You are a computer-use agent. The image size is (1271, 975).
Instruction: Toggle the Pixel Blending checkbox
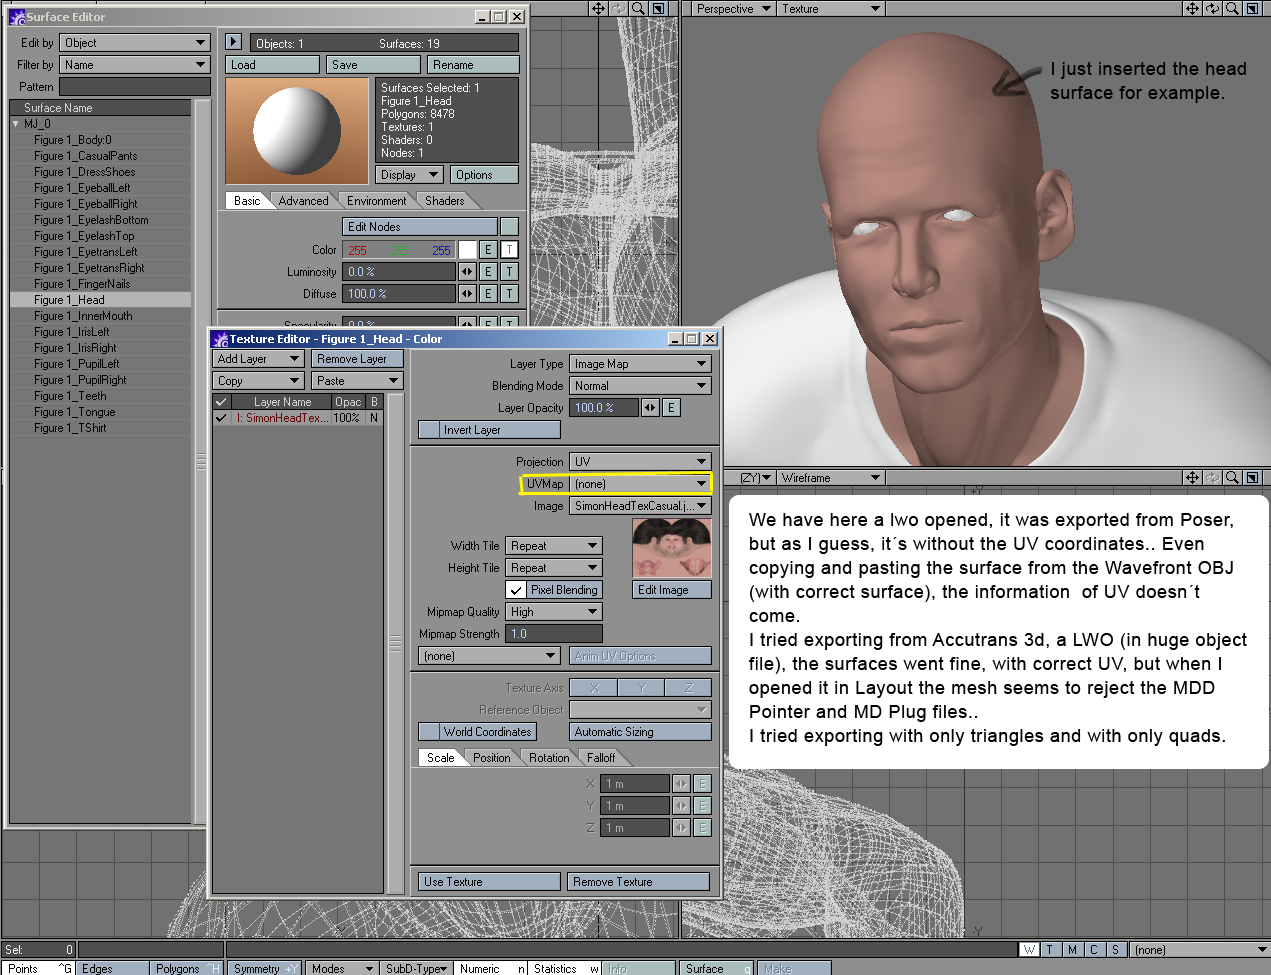[x=516, y=590]
